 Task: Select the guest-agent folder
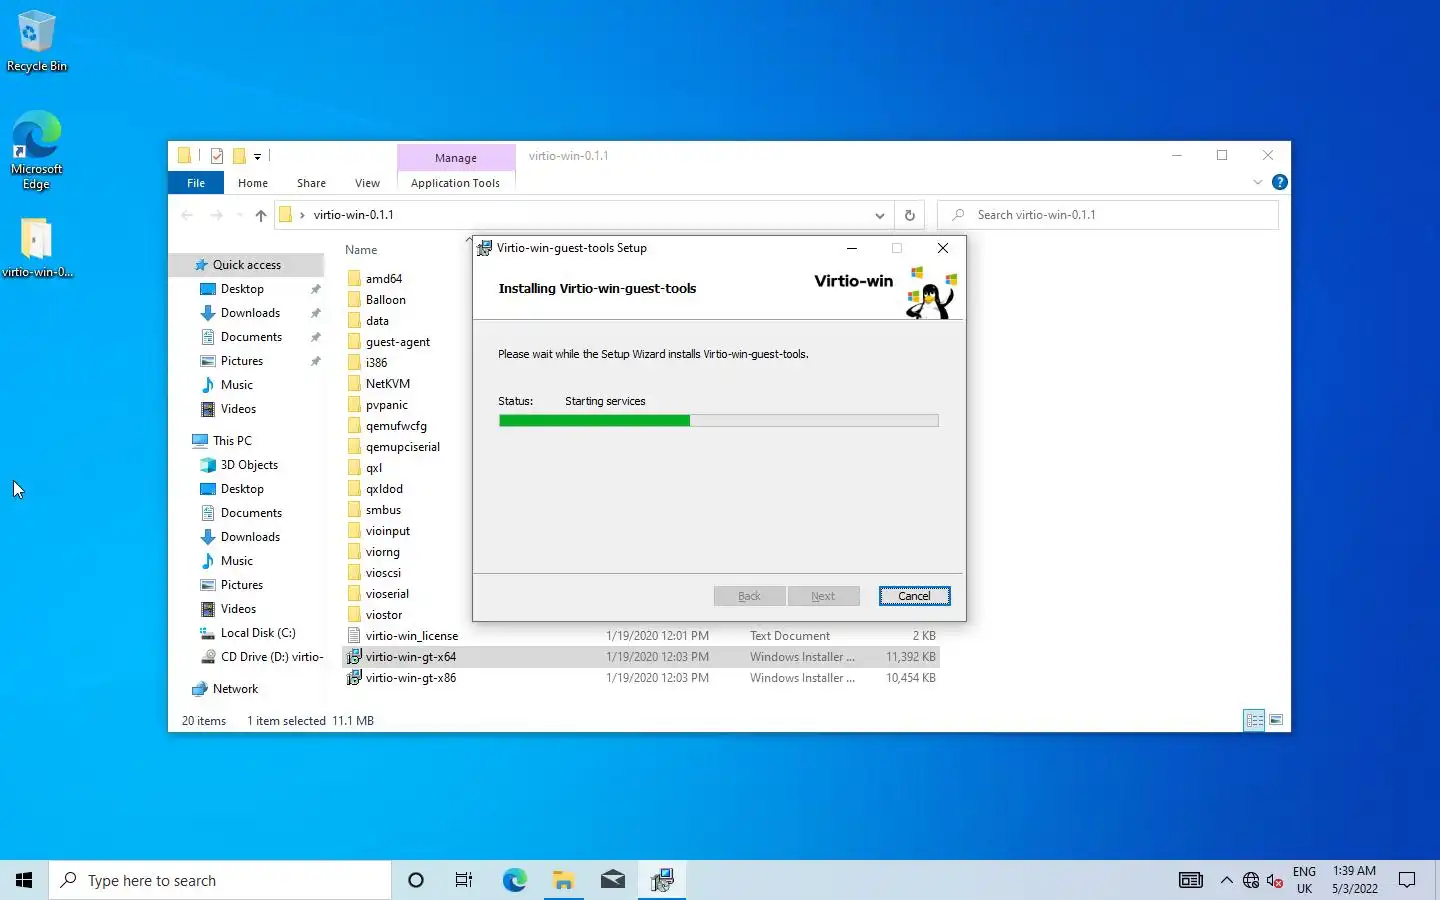(398, 342)
